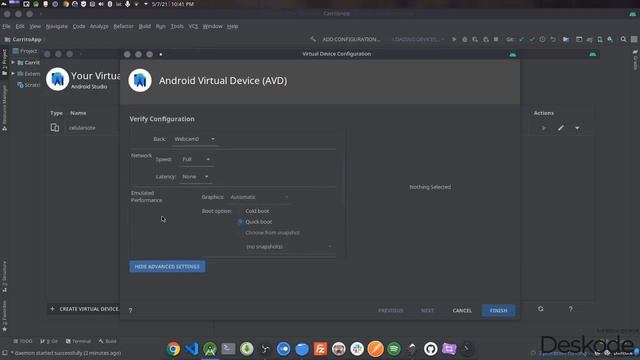This screenshot has height=360, width=640.
Task: Select the Quick boot radio option
Action: pos(255,222)
